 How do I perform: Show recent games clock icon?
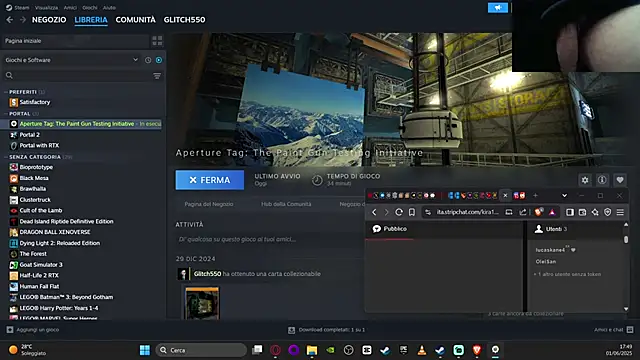point(148,60)
